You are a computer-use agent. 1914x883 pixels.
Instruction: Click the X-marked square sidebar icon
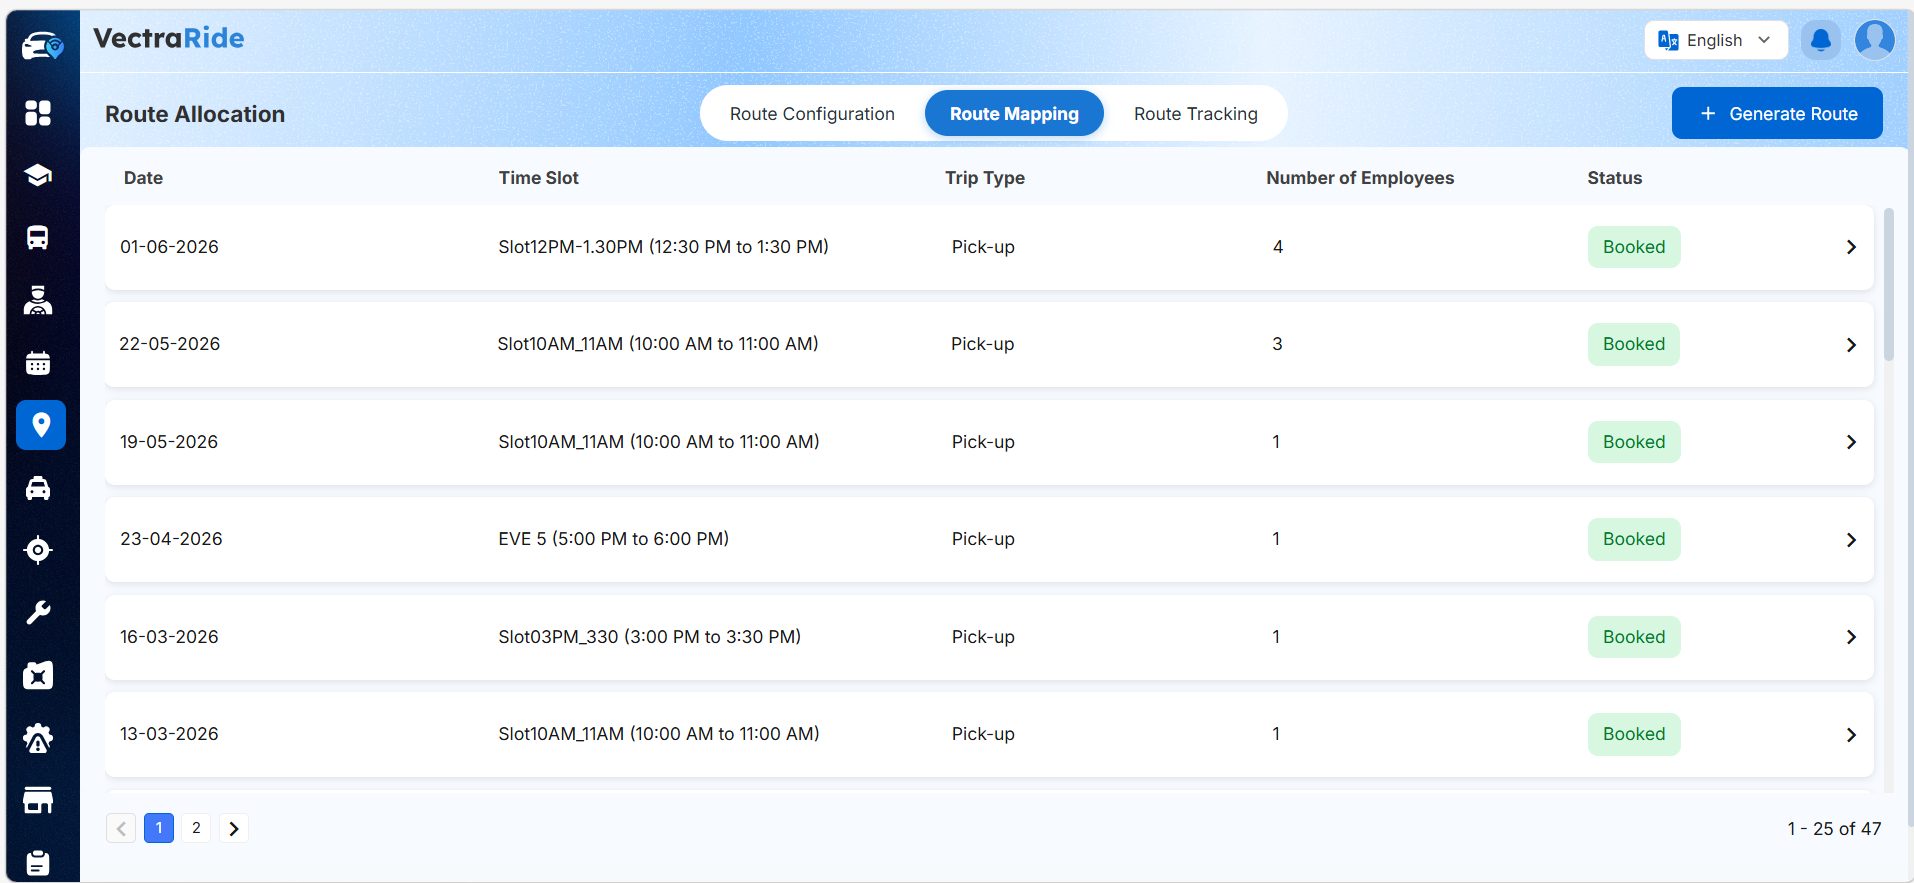38,676
